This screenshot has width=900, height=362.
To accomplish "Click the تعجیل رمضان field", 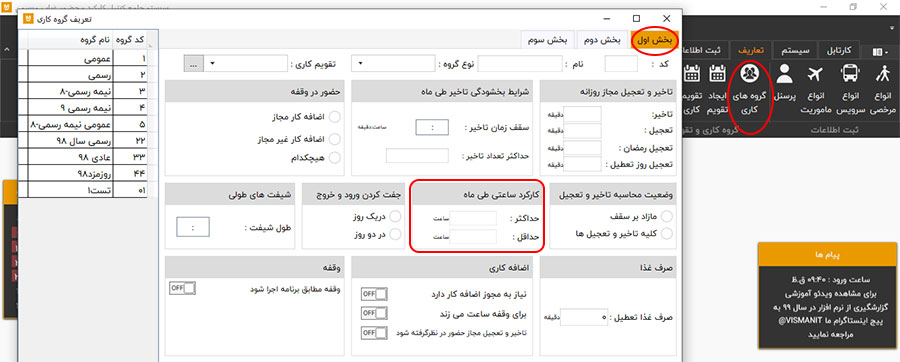I will (x=583, y=148).
